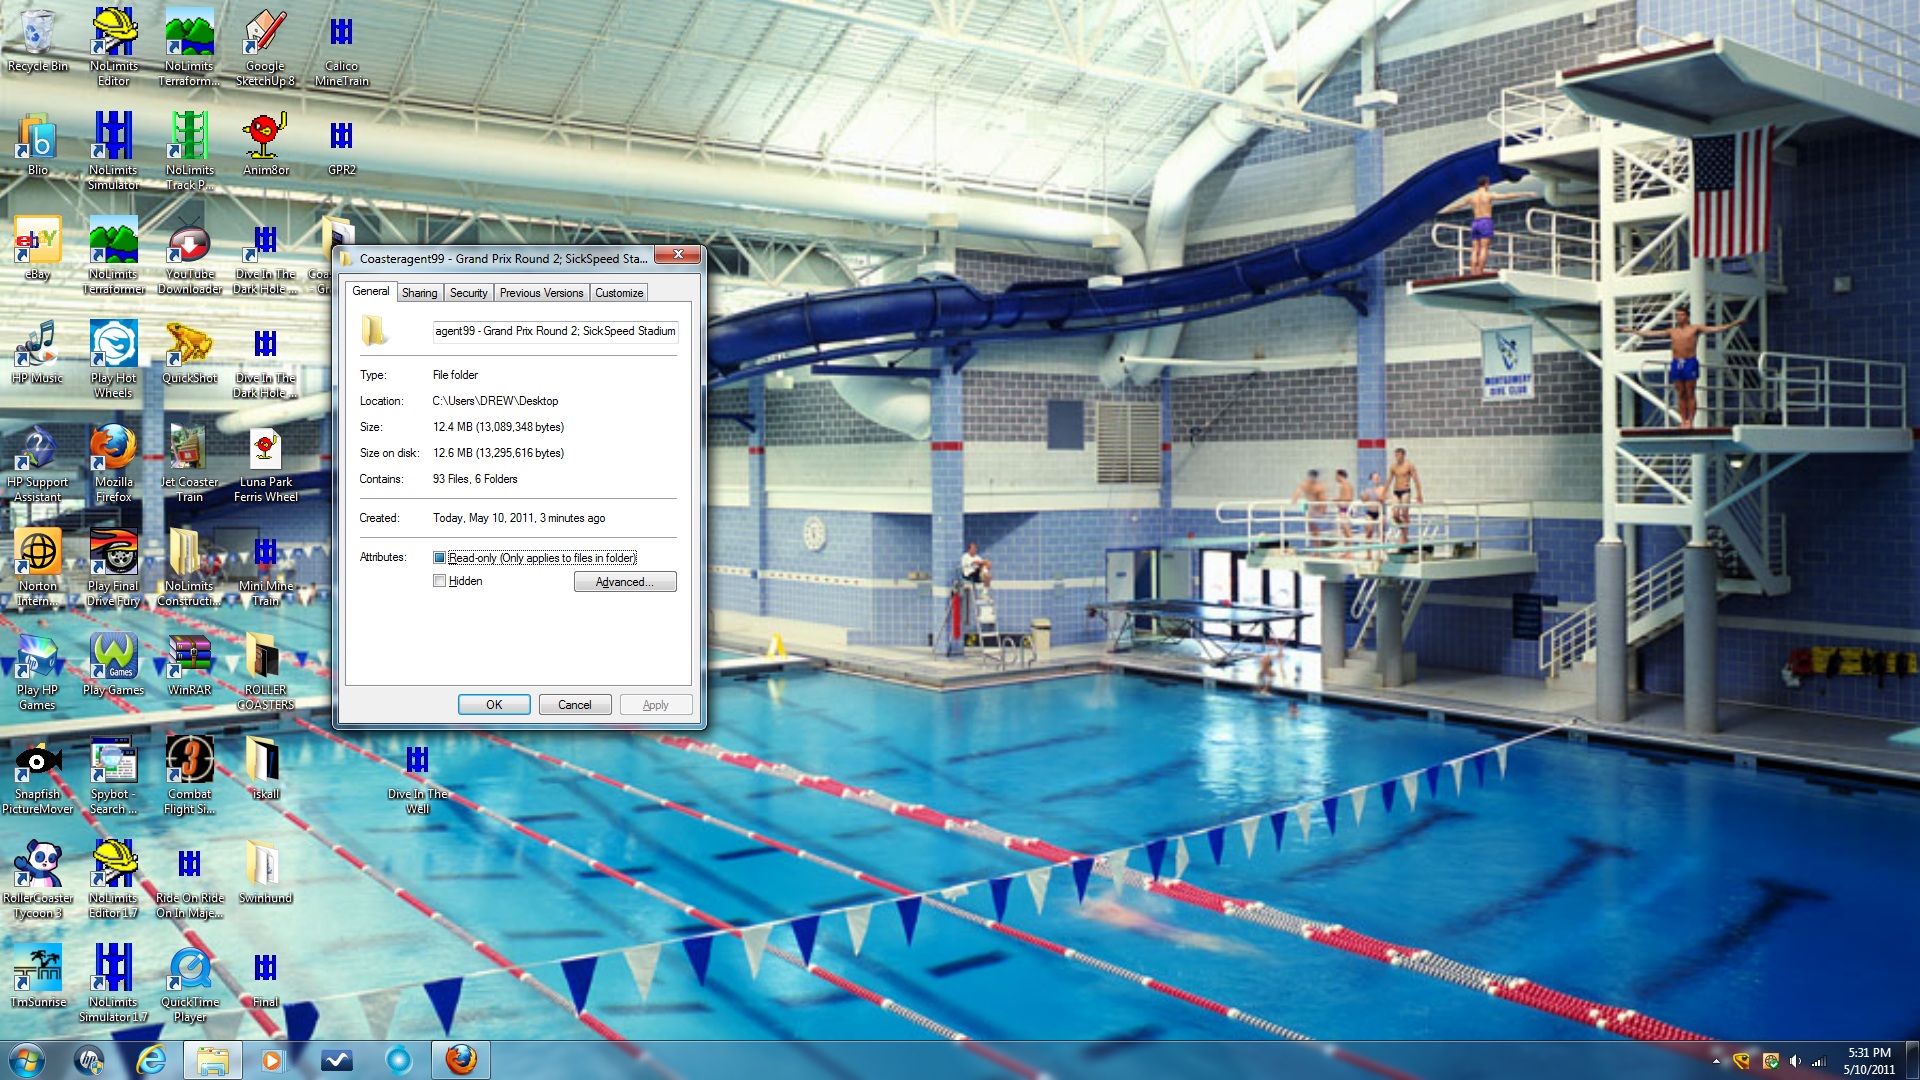Screen dimensions: 1920x1080
Task: Select the Combat Flight Sim shortcut
Action: coord(189,774)
